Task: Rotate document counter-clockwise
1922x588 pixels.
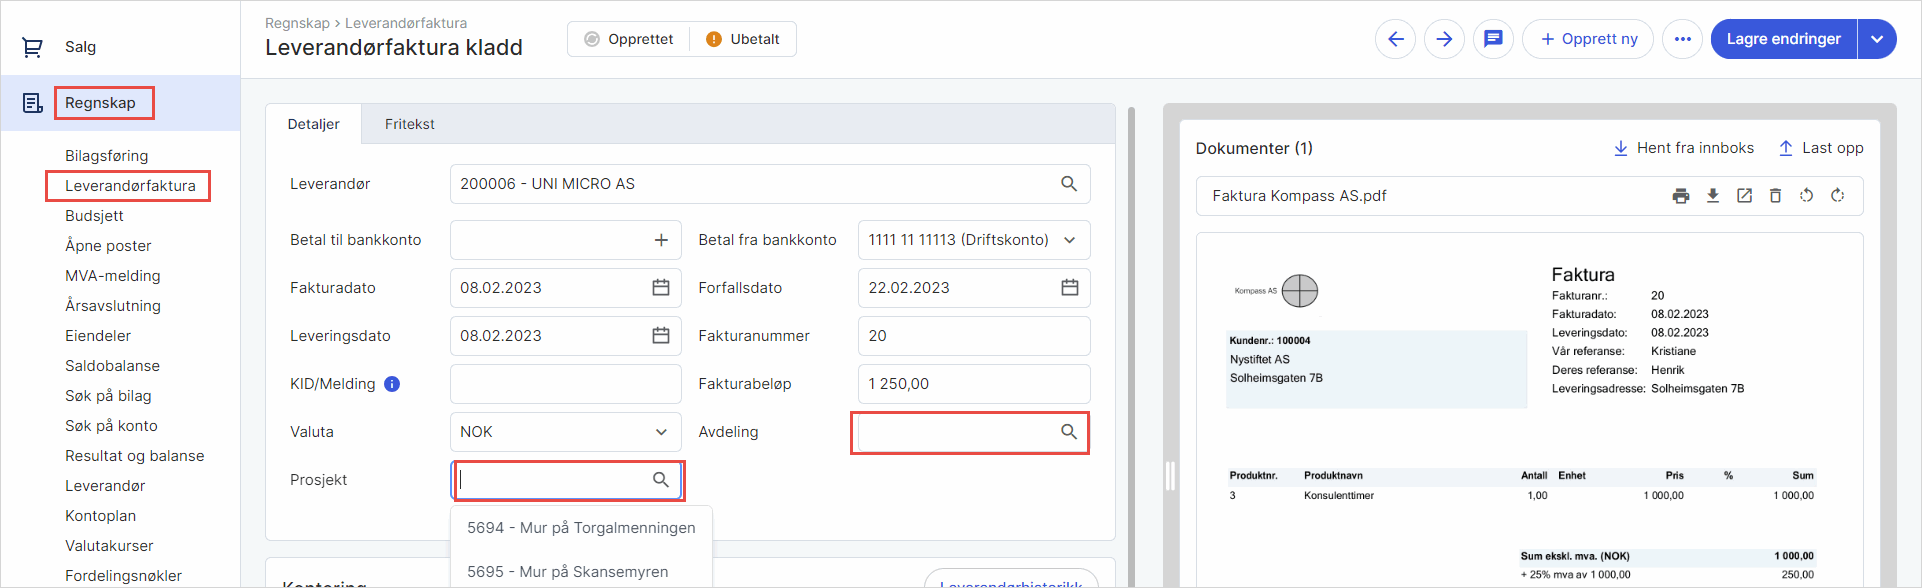Action: (1806, 196)
